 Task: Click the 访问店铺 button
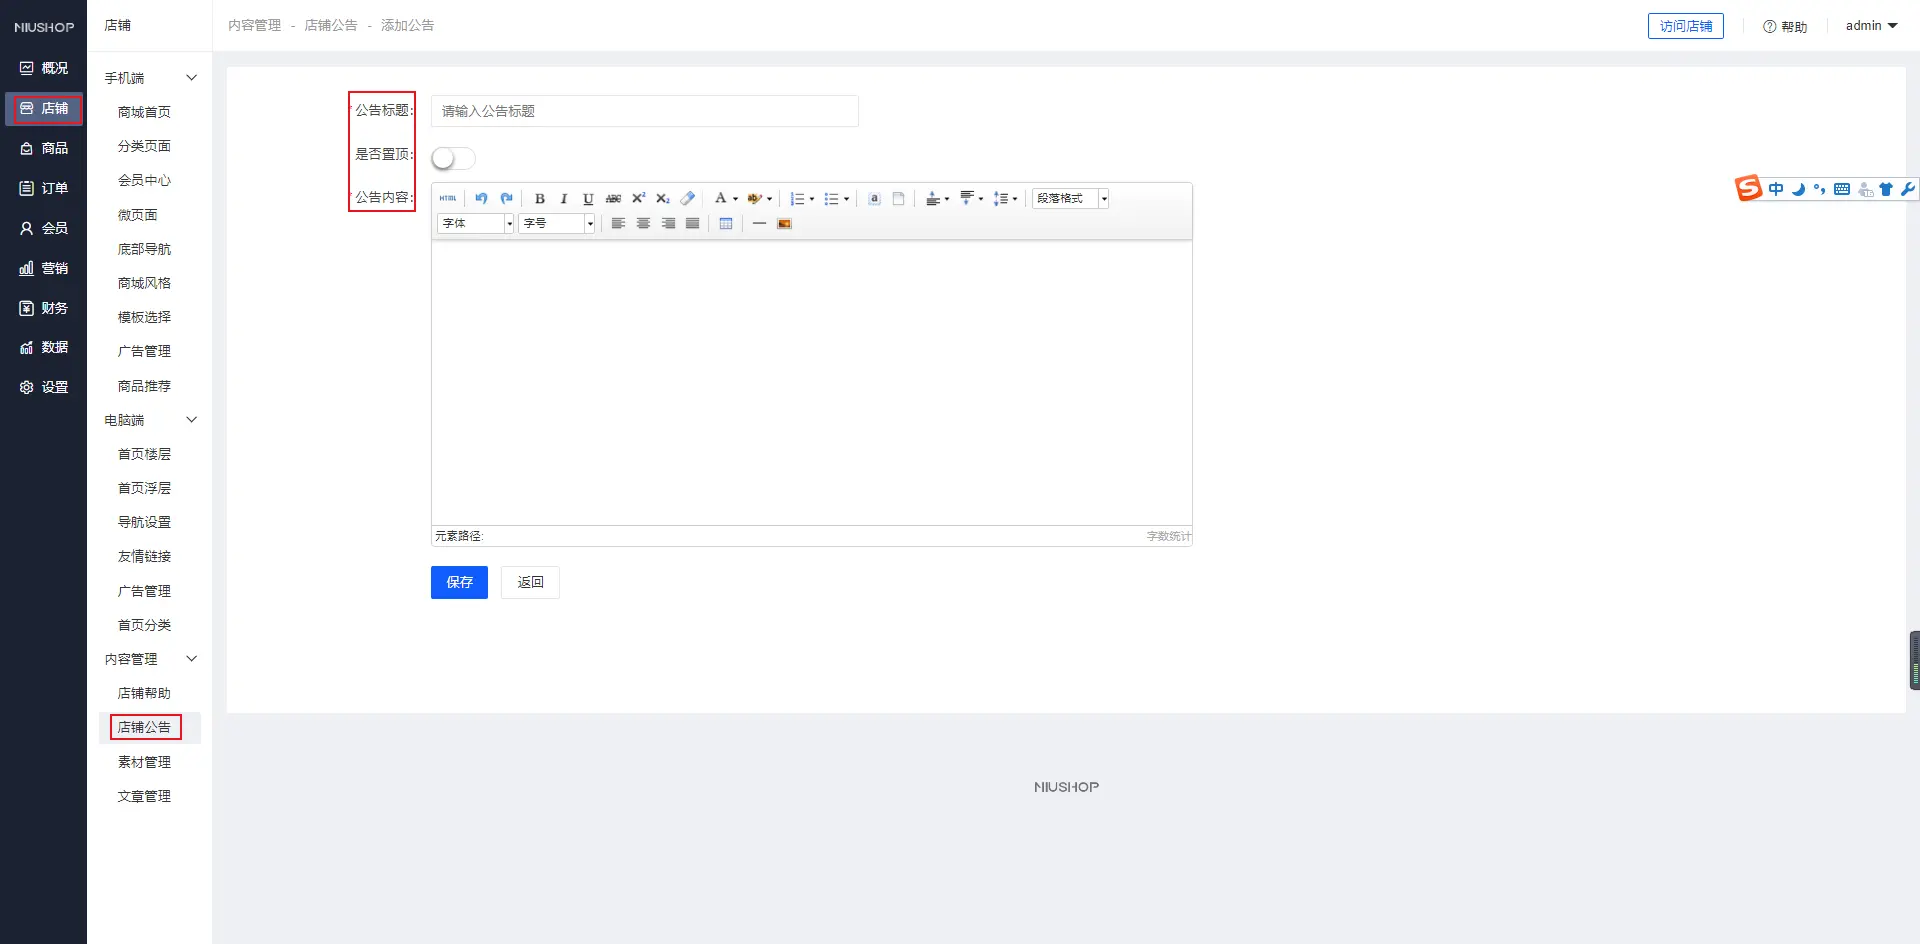click(x=1685, y=26)
